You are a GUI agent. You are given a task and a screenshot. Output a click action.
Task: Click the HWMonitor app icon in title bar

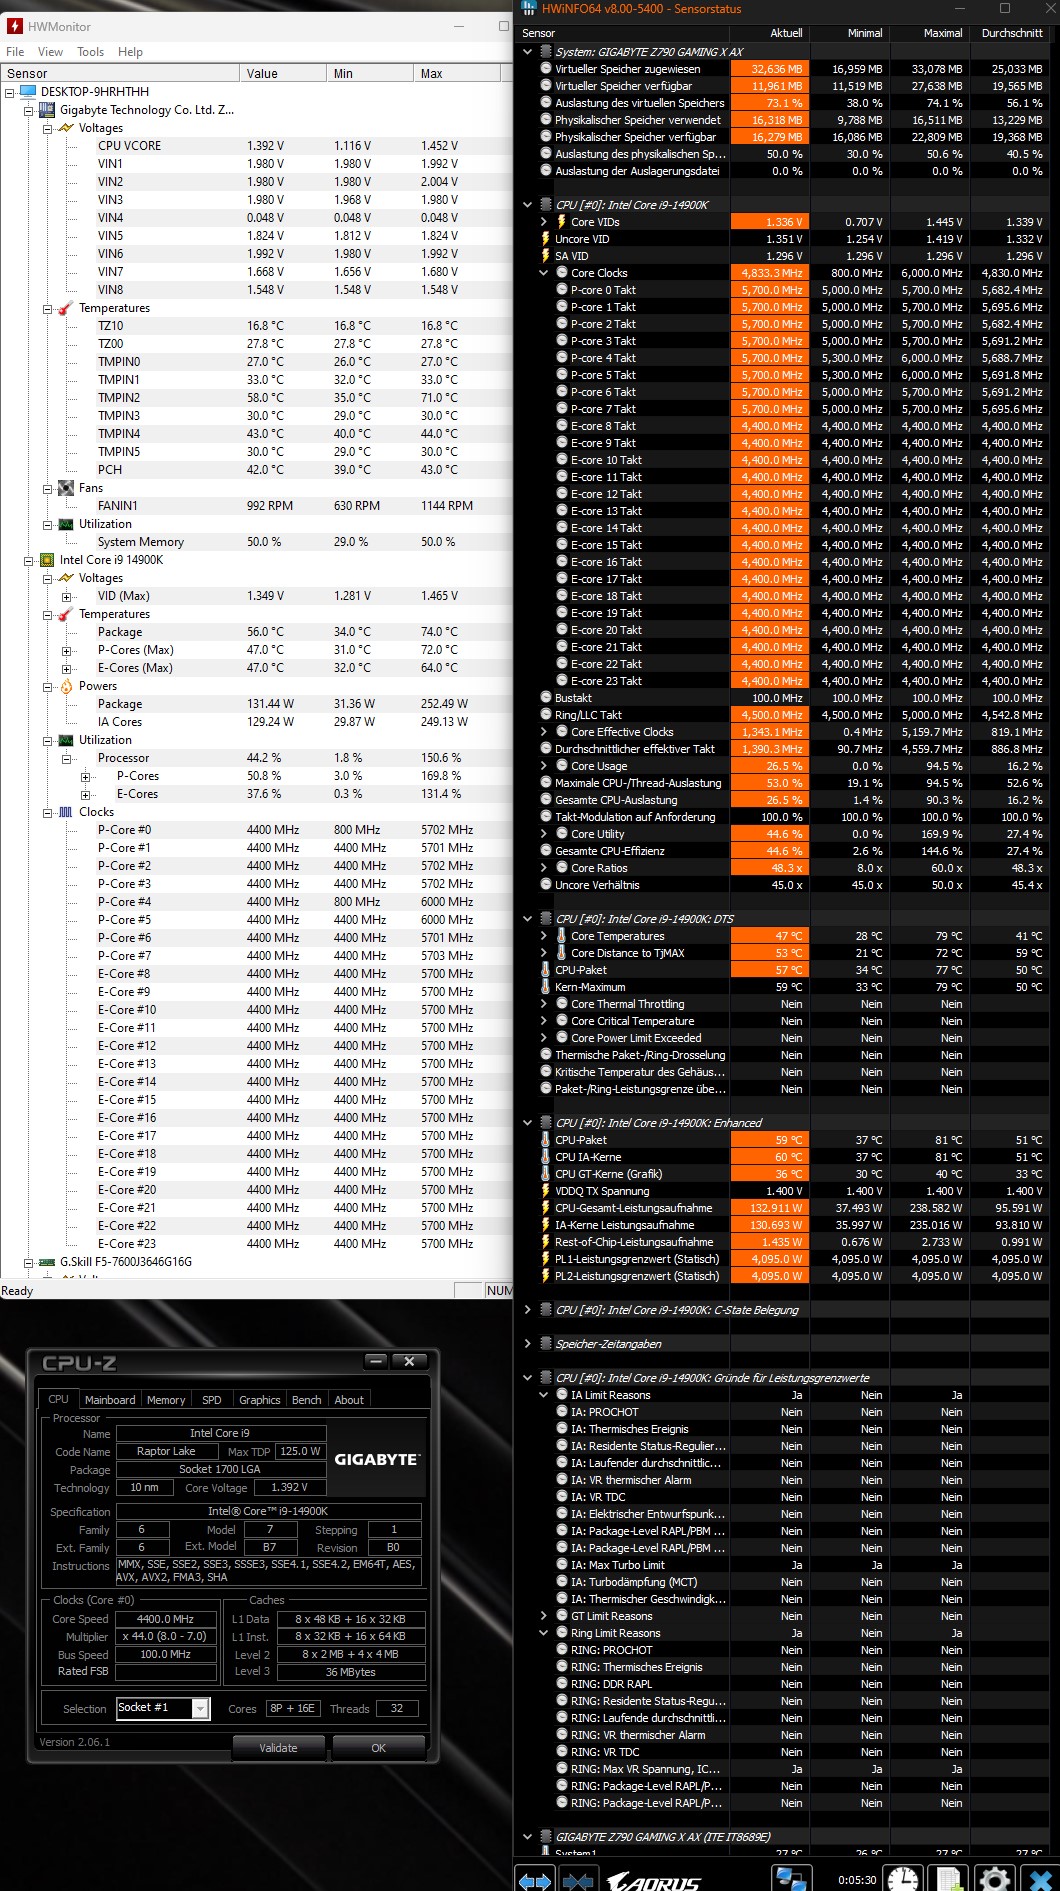click(x=15, y=26)
